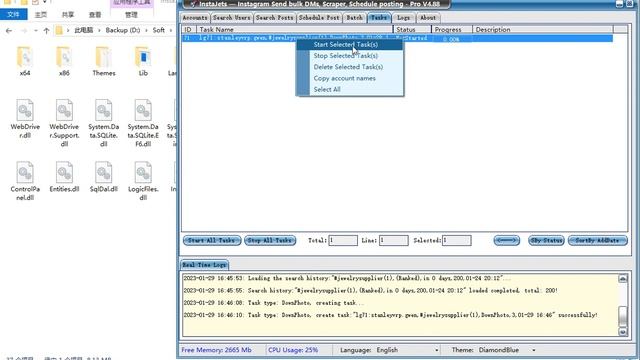Switch to the Search Users tab
This screenshot has height=360, width=640.
231,18
